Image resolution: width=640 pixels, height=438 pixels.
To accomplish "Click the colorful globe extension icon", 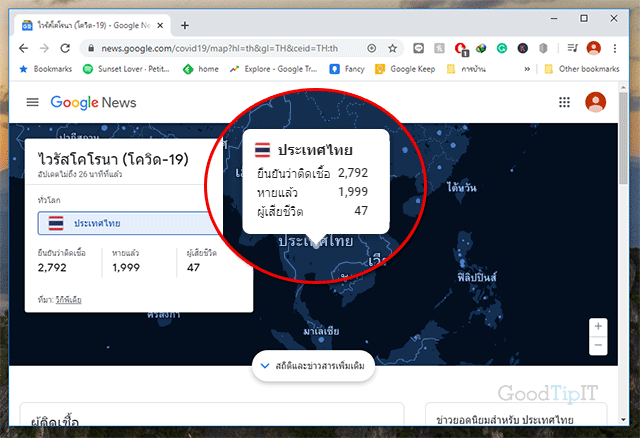I will (481, 49).
